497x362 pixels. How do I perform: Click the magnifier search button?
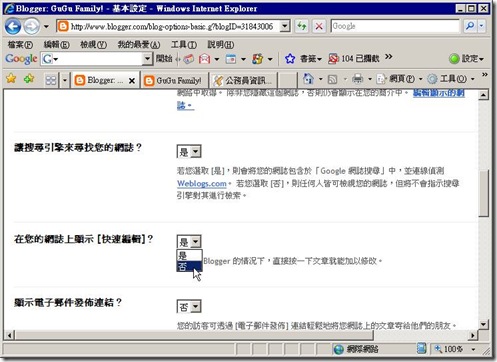(x=470, y=26)
